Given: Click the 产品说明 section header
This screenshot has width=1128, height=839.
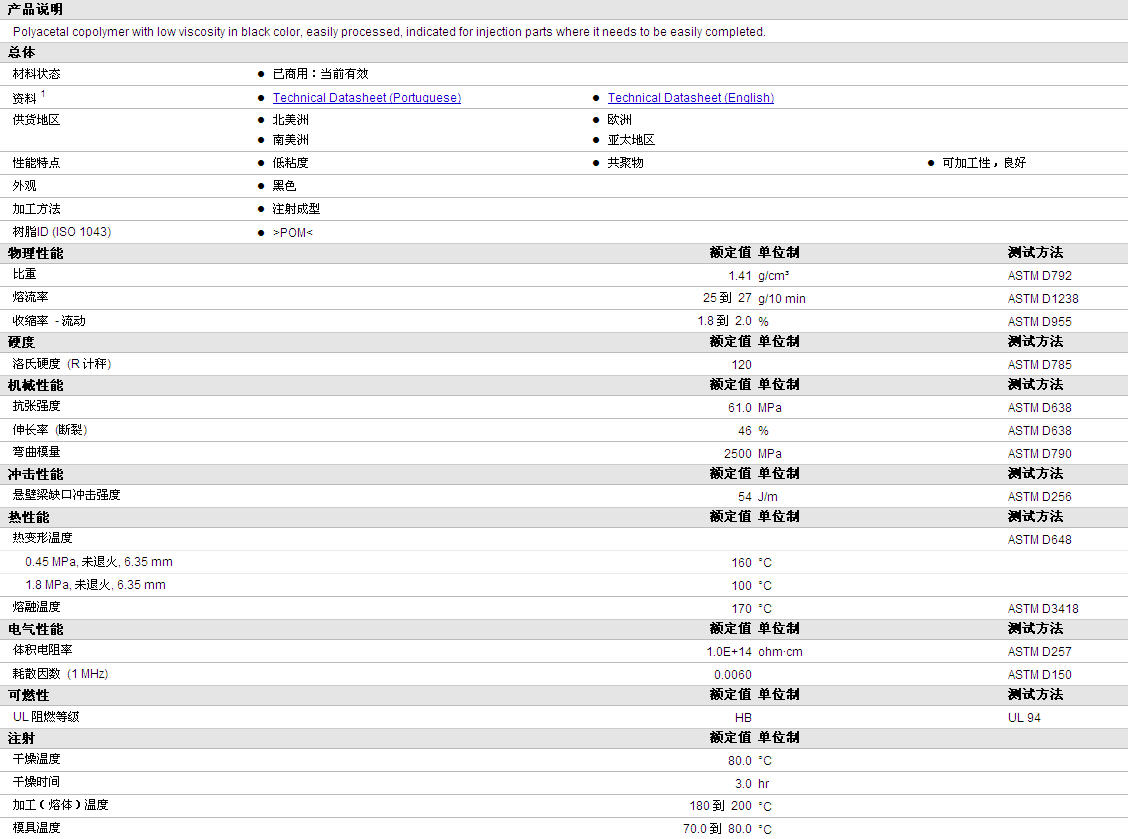Looking at the screenshot, I should click(x=35, y=9).
